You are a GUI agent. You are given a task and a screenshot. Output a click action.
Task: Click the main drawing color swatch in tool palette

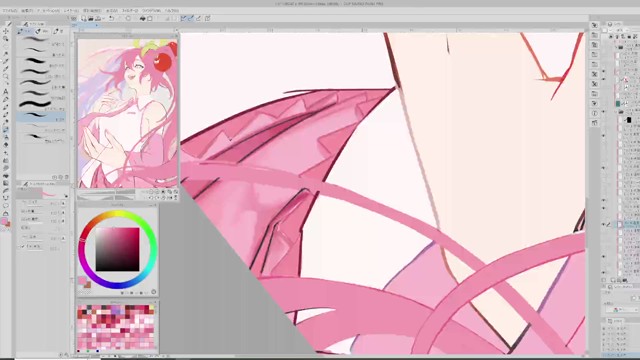point(4,222)
